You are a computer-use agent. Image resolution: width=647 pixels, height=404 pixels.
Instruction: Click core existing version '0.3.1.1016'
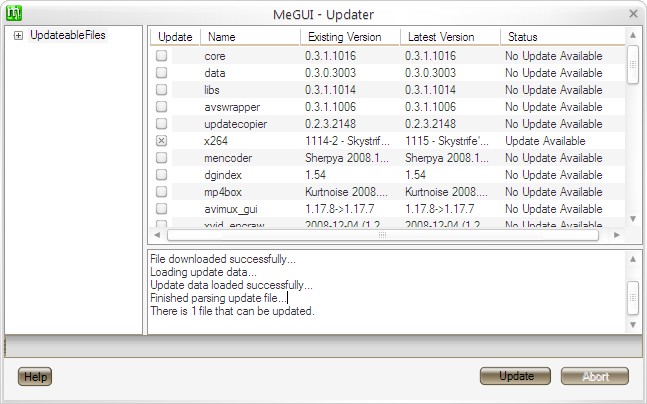[x=330, y=56]
